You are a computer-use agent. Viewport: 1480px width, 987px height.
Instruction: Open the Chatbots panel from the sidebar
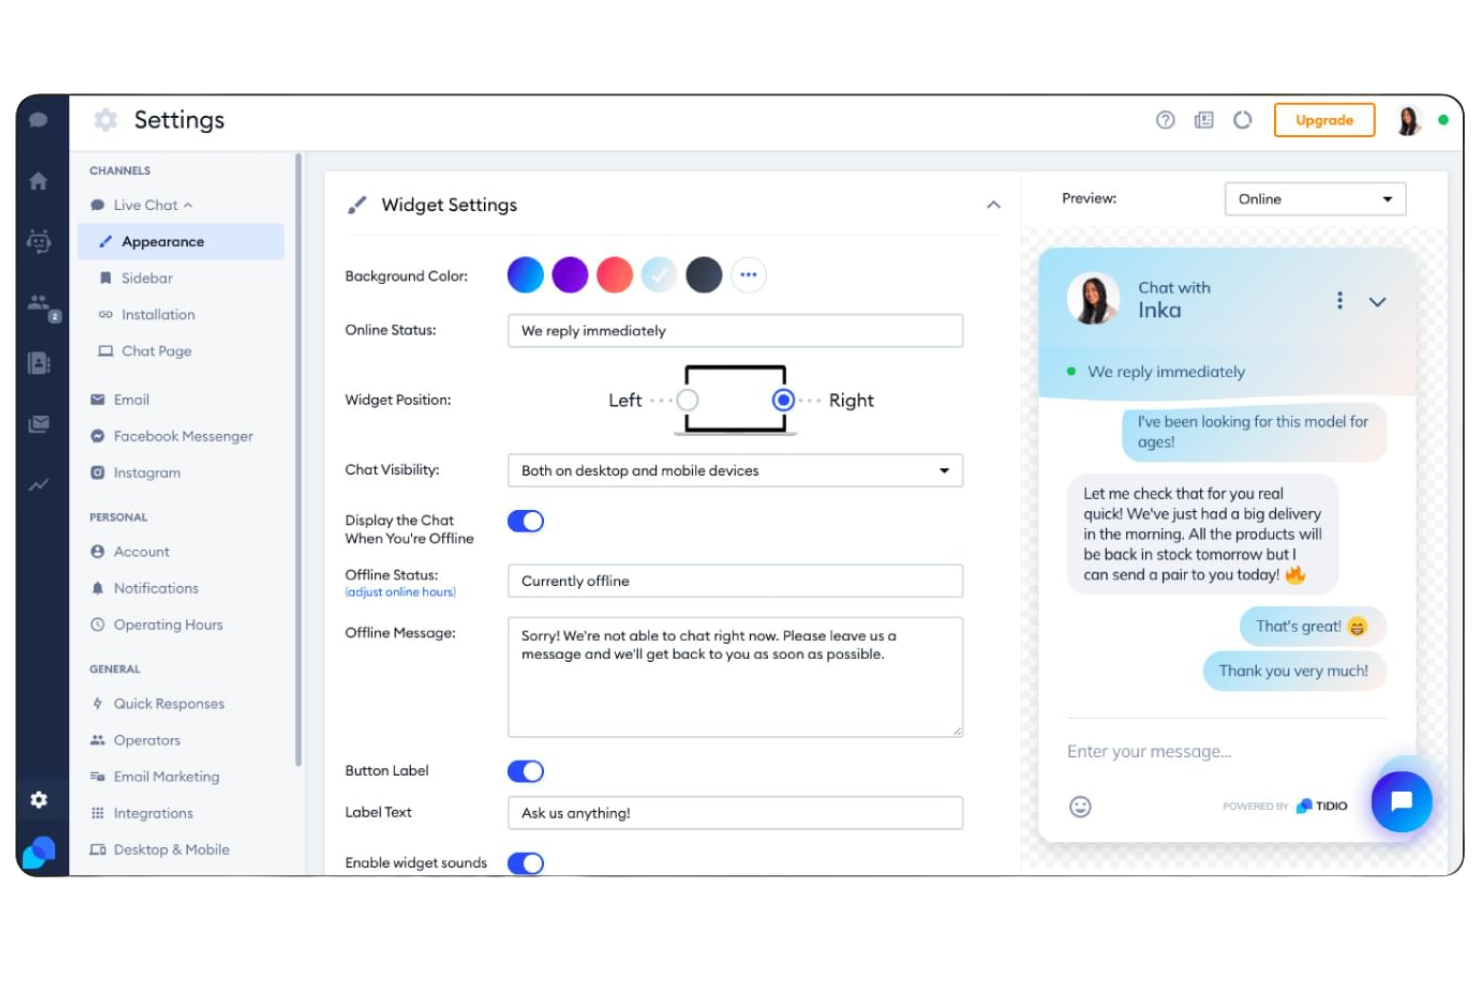[x=40, y=241]
